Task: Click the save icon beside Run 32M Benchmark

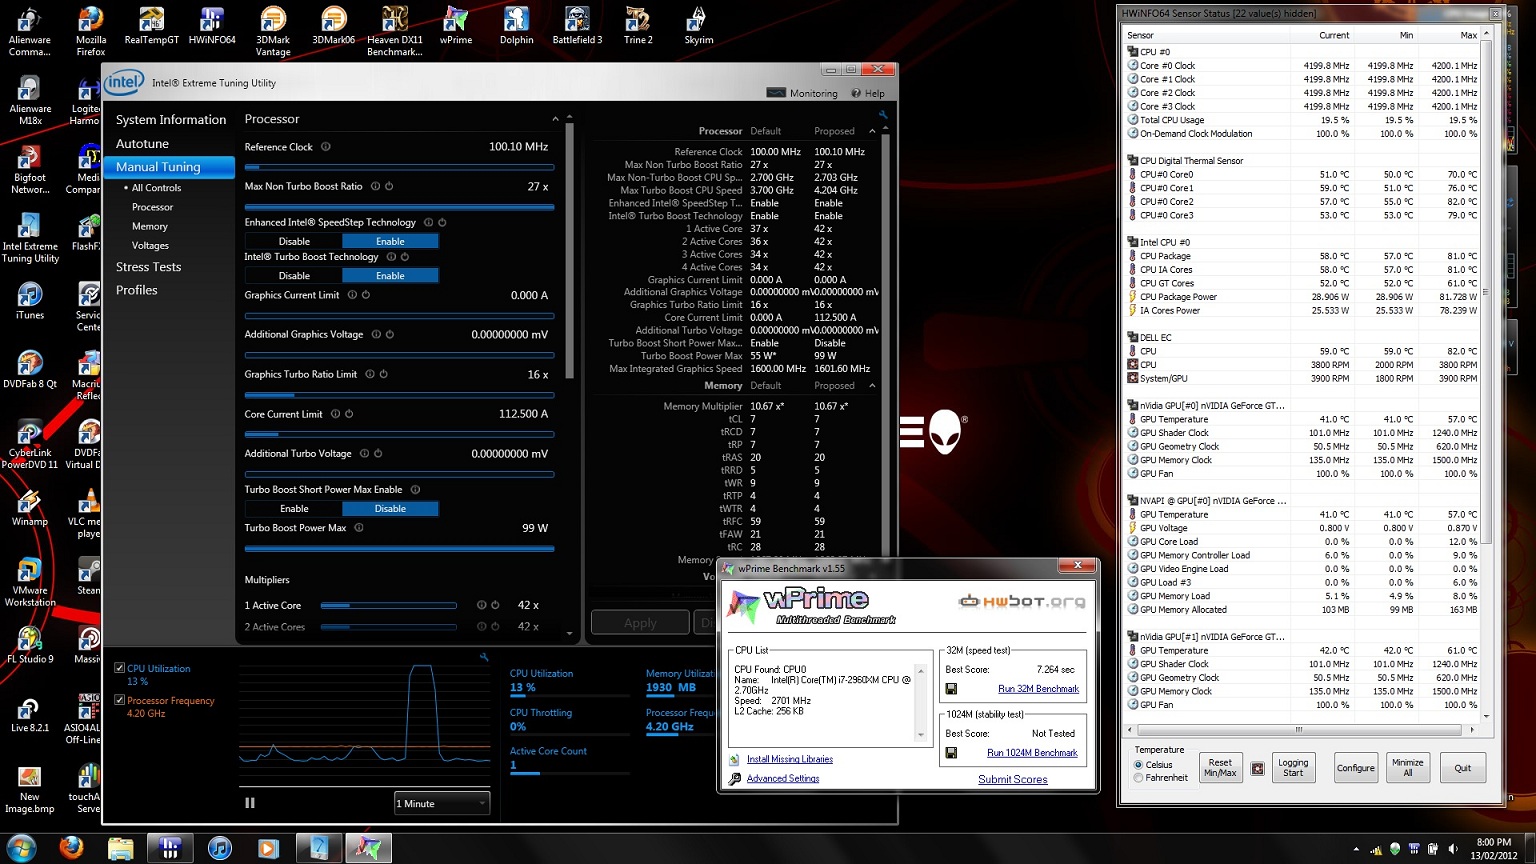Action: pos(951,689)
